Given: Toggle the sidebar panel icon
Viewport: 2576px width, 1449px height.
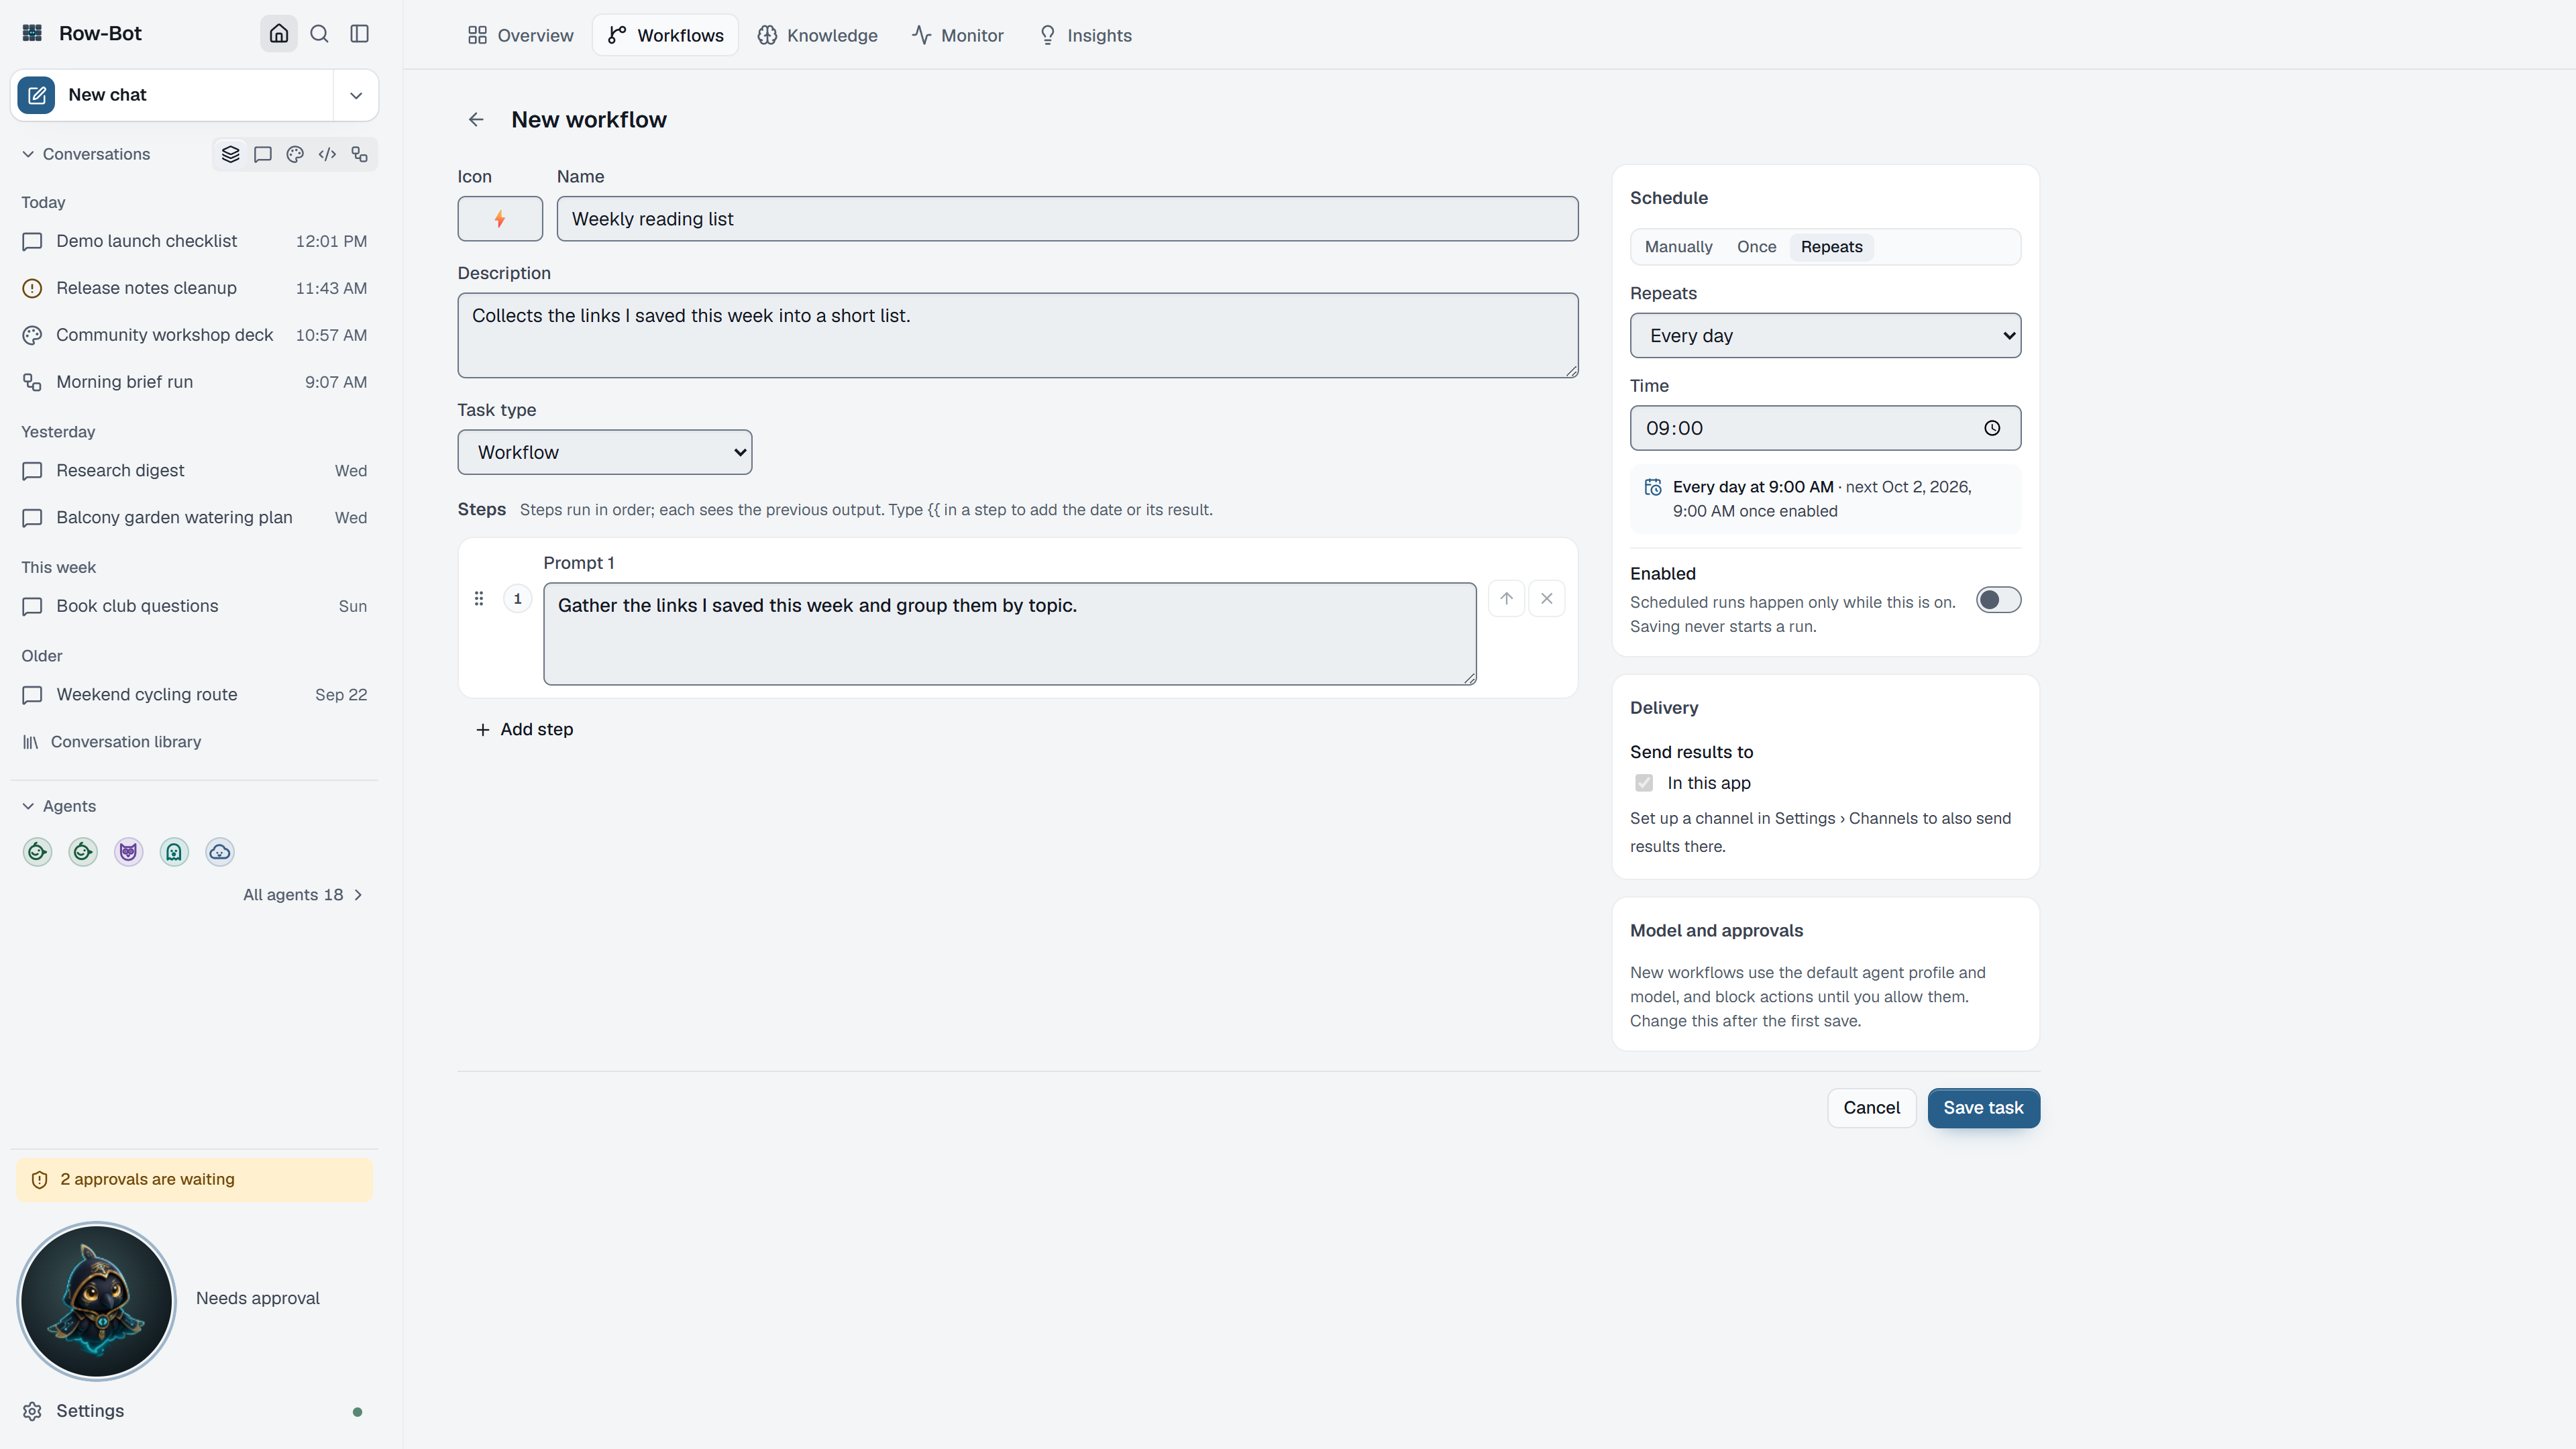Looking at the screenshot, I should pyautogui.click(x=359, y=34).
